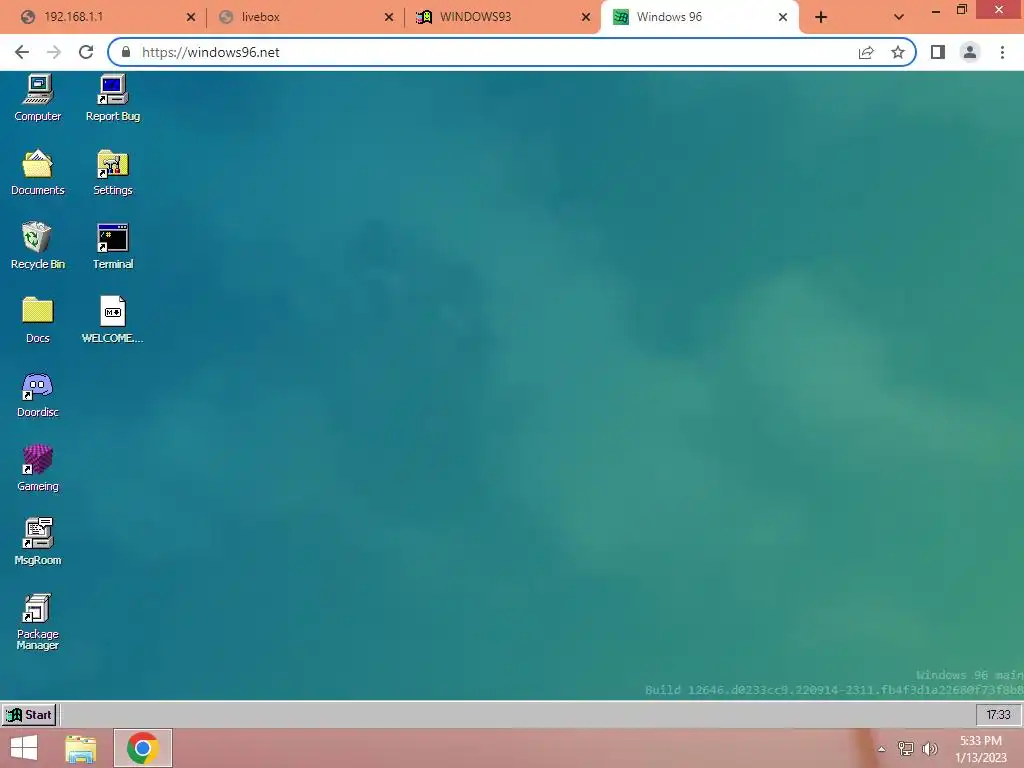Go forward in browser history
Screen dimensions: 1024x768
pos(54,52)
